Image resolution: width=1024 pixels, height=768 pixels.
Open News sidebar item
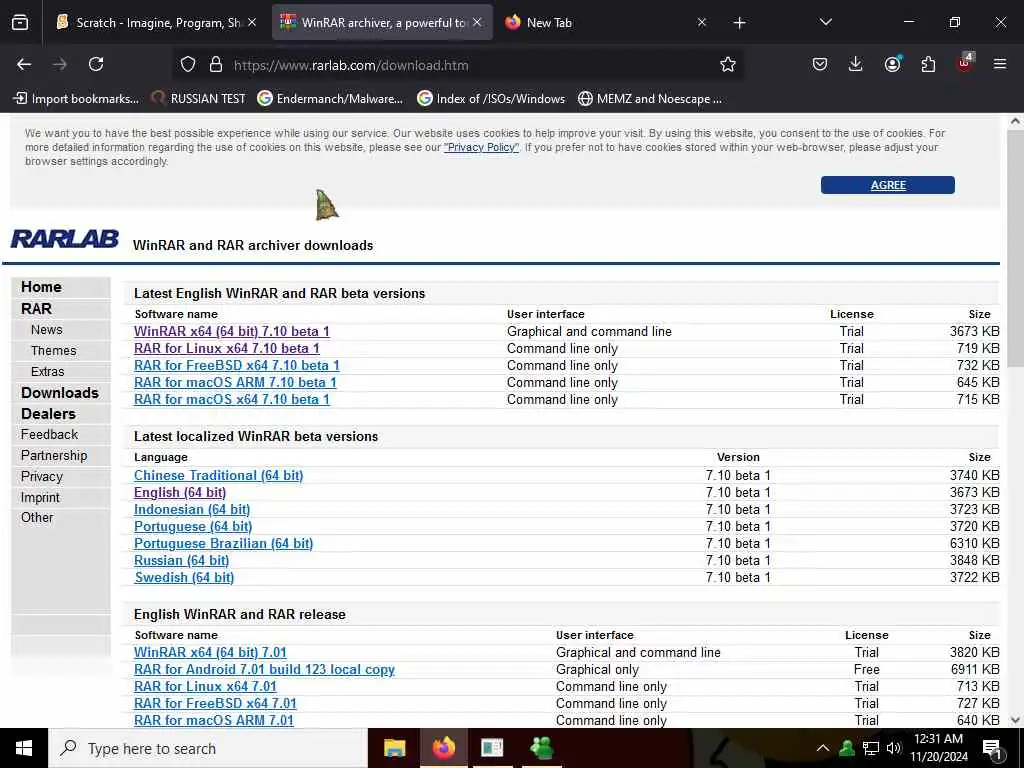[x=46, y=330]
